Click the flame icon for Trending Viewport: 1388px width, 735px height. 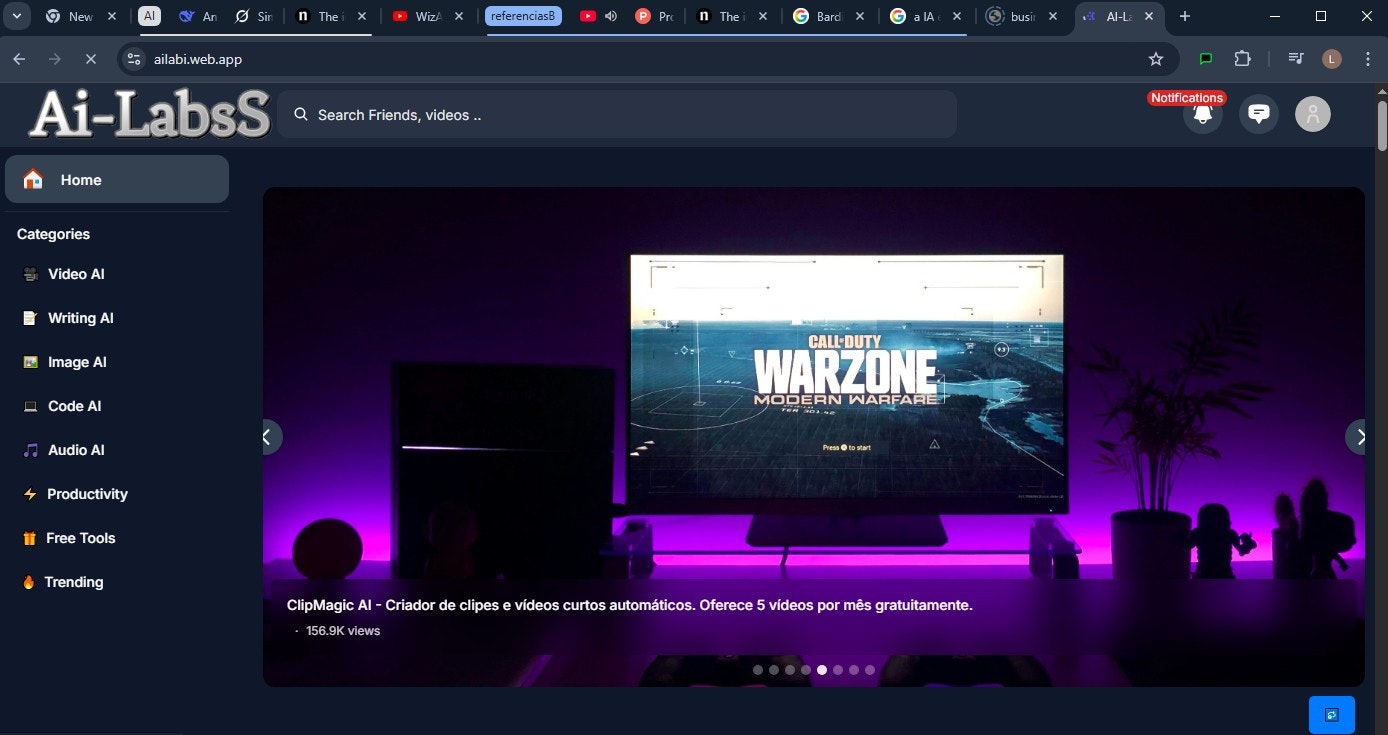[x=28, y=582]
